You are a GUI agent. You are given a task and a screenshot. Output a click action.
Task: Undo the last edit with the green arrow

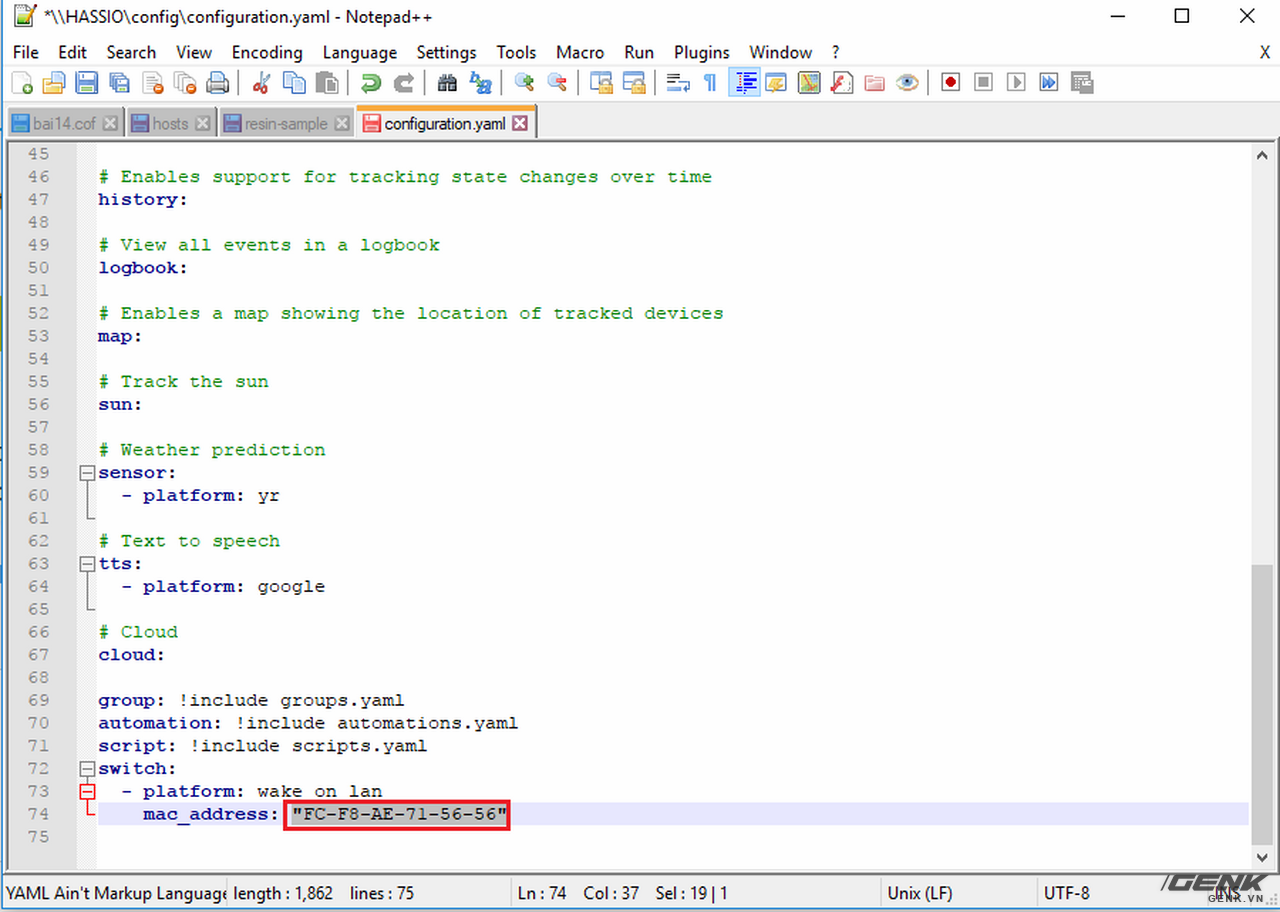[x=371, y=83]
